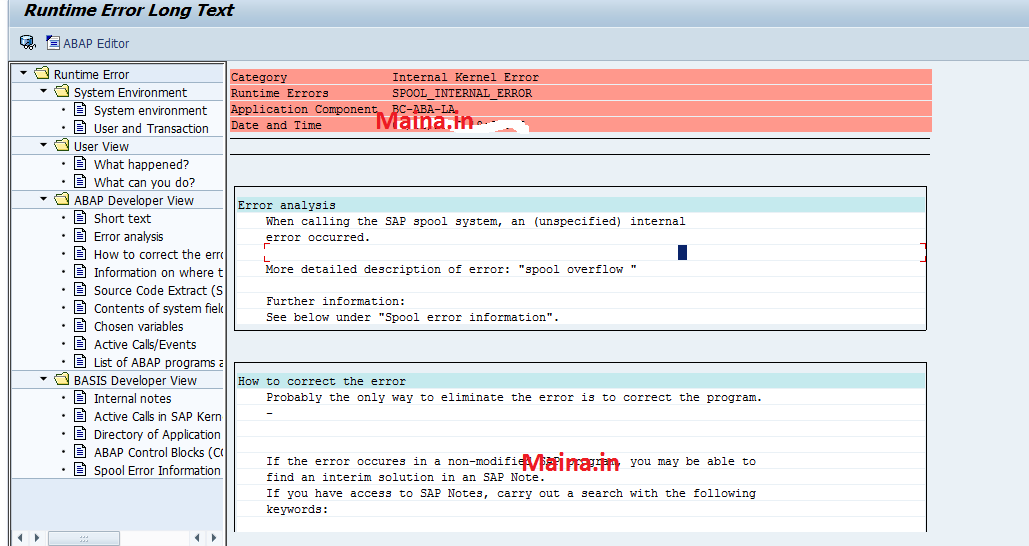The height and width of the screenshot is (546, 1029).
Task: Click the scroll-left arrow right of the thumb
Action: [197, 537]
